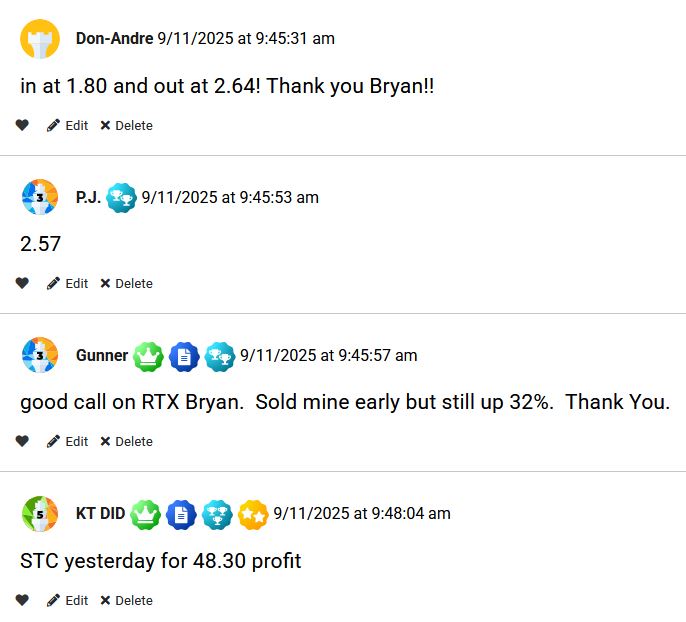
Task: Heart Gunner's RTX comment
Action: pos(22,442)
